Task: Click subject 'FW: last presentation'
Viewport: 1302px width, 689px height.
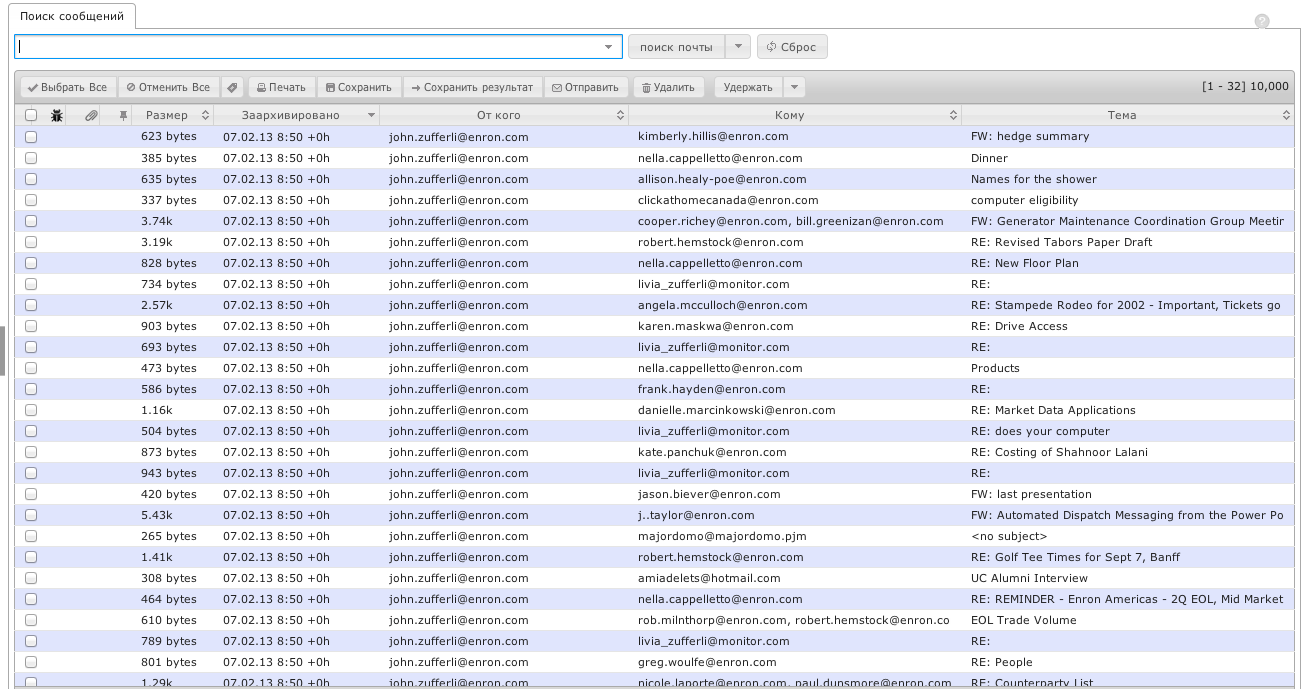Action: pyautogui.click(x=1031, y=494)
